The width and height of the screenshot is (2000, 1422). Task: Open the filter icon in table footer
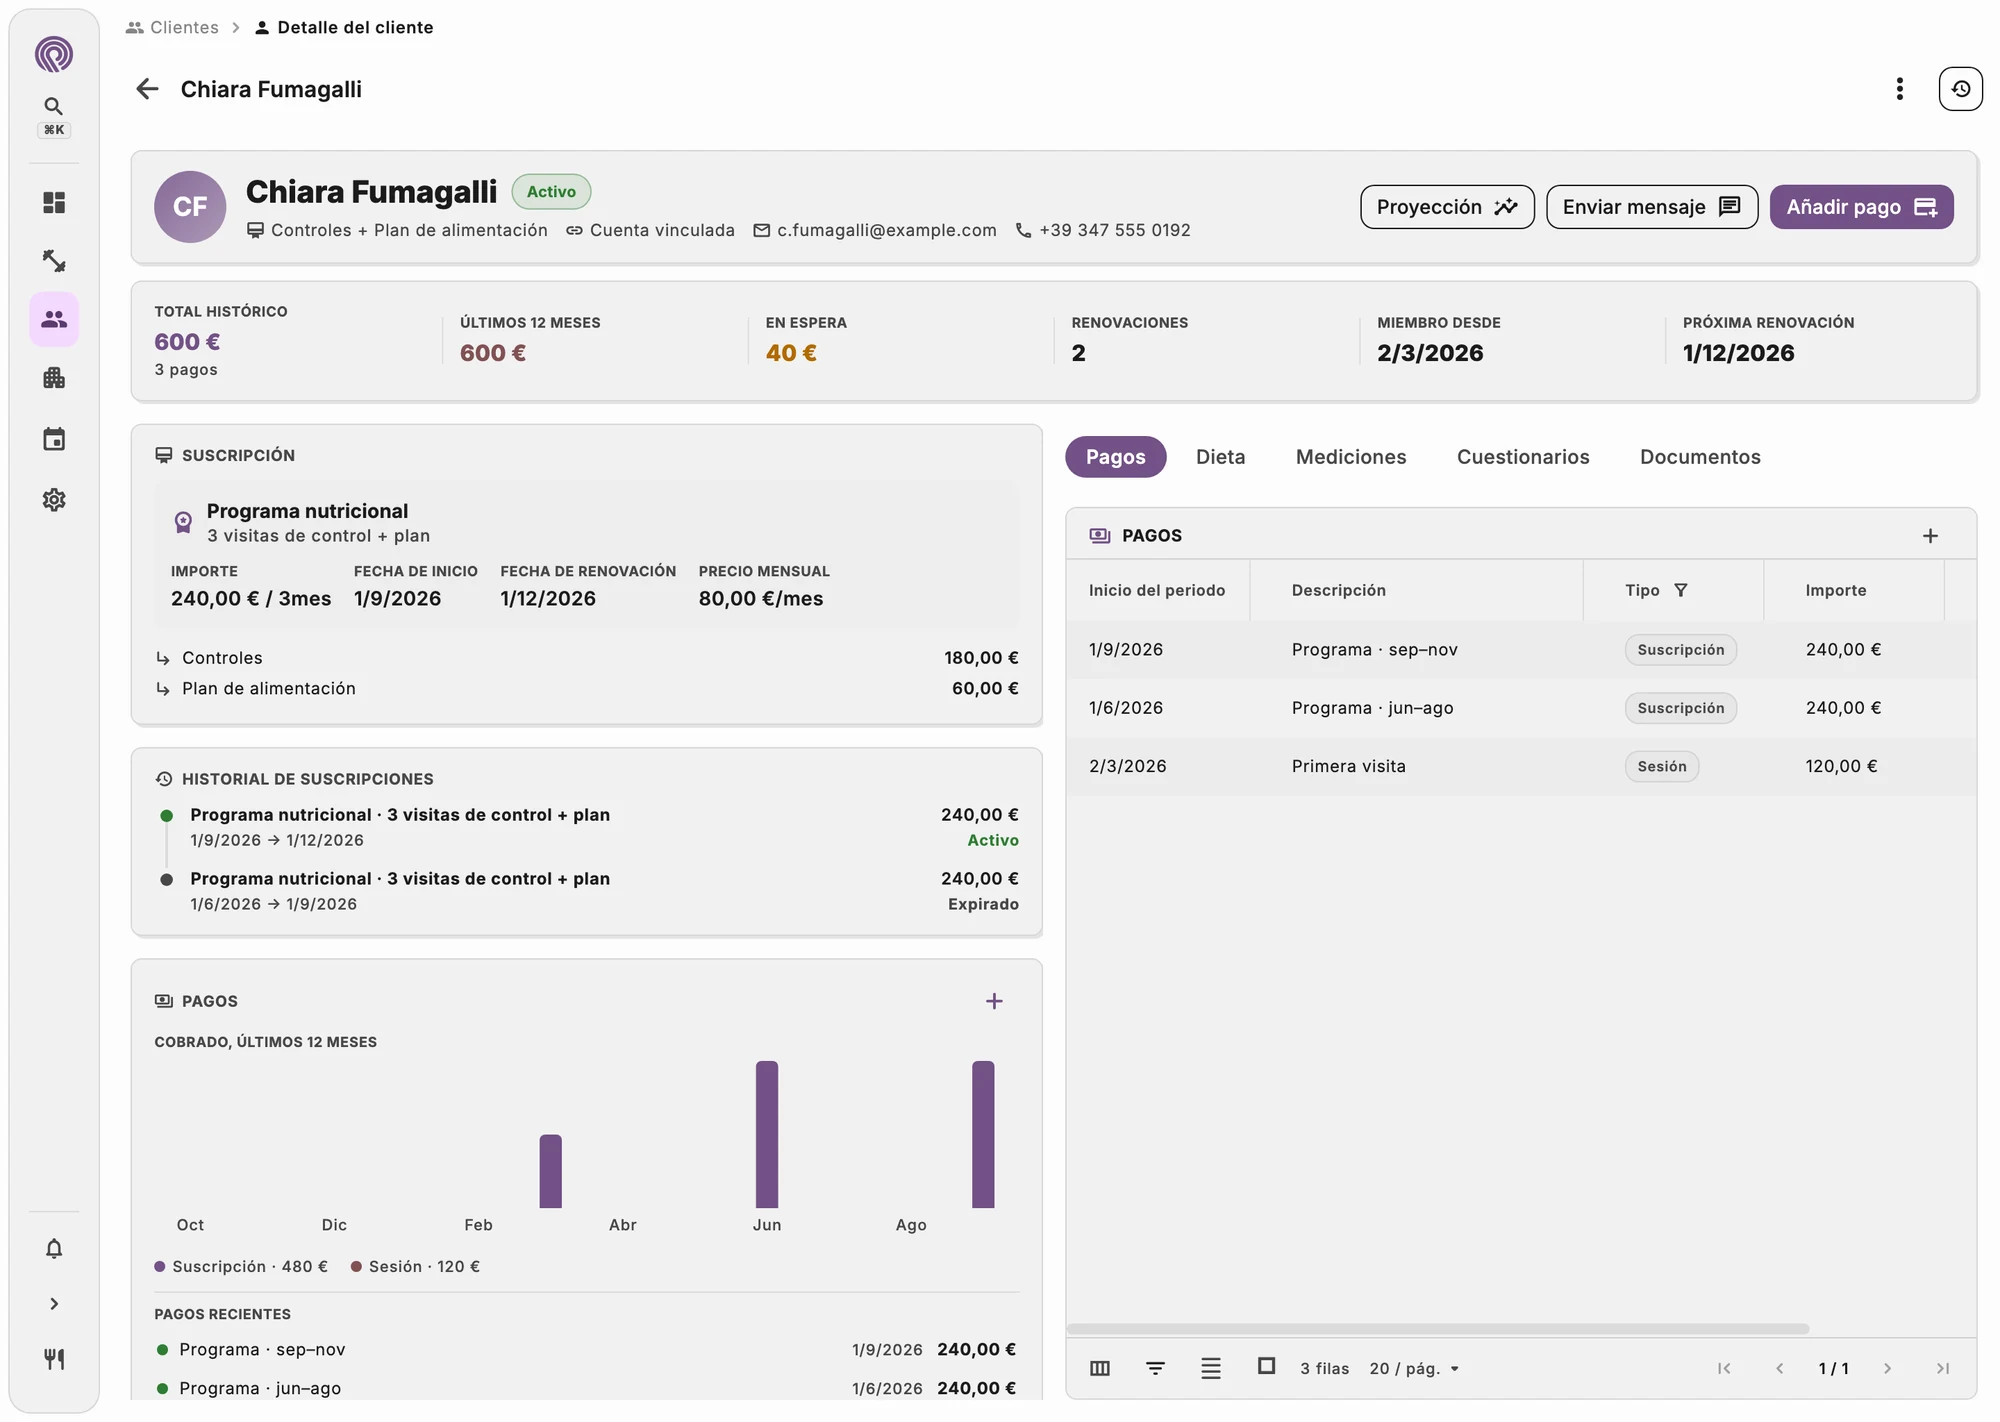tap(1155, 1368)
